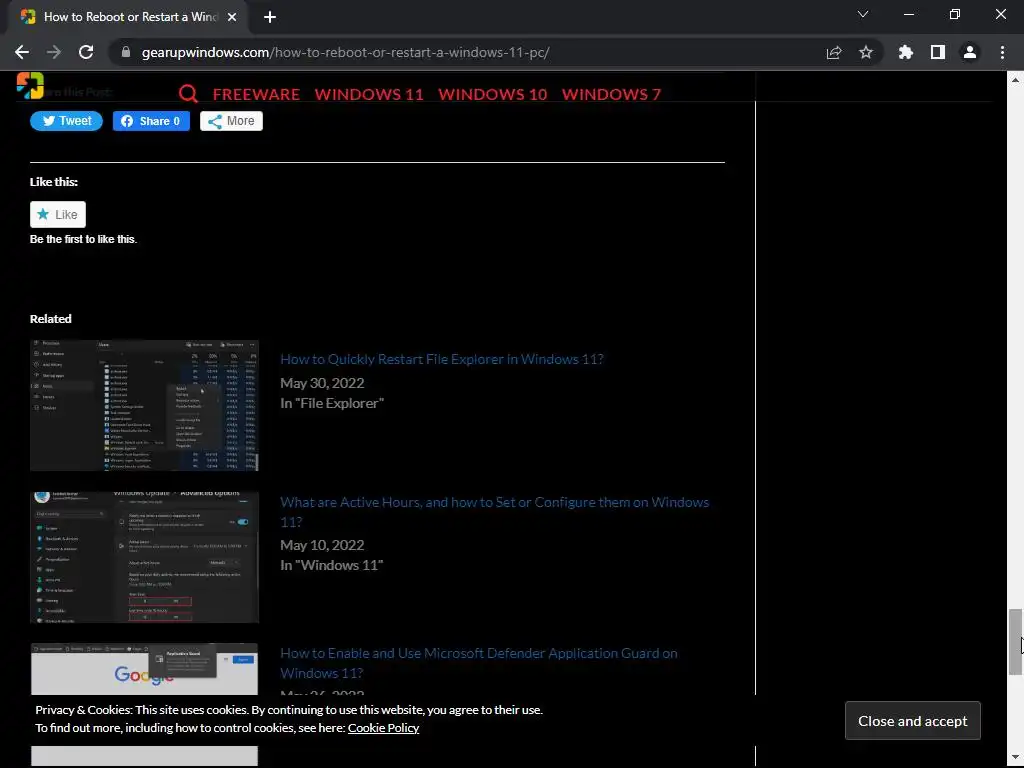Click the Close and accept cookies button
The height and width of the screenshot is (768, 1024).
(912, 721)
